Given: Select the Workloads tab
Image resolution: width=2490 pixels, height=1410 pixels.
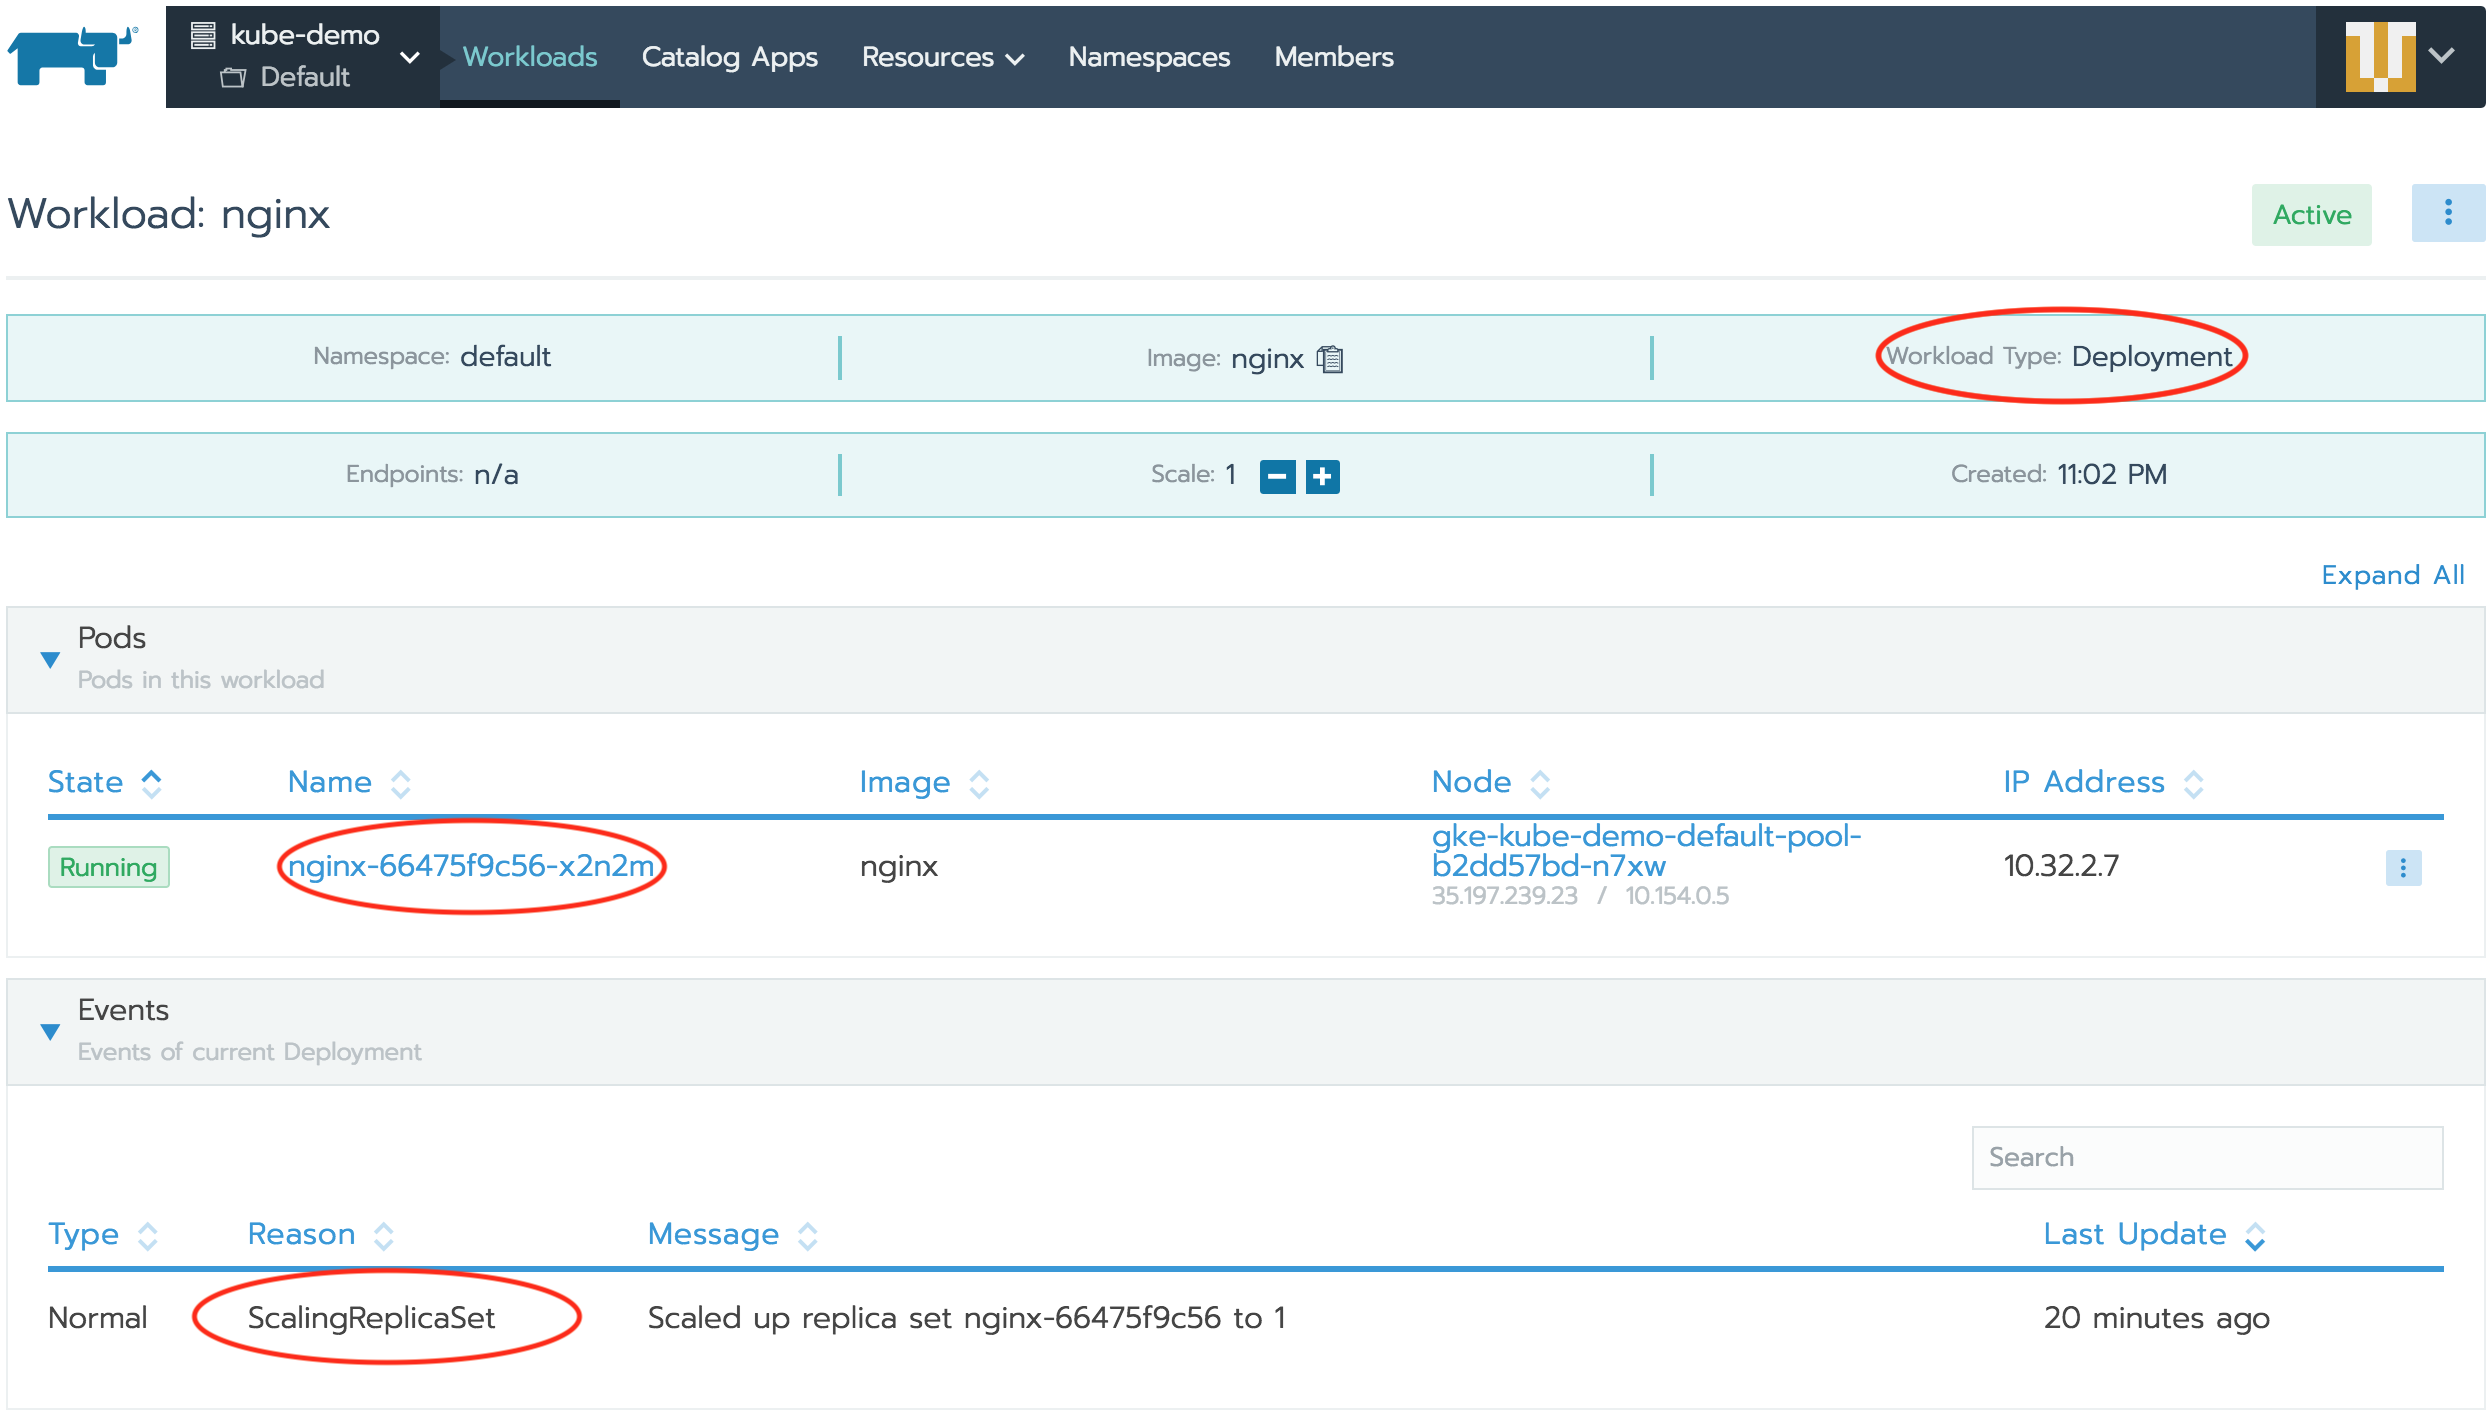Looking at the screenshot, I should coord(530,56).
